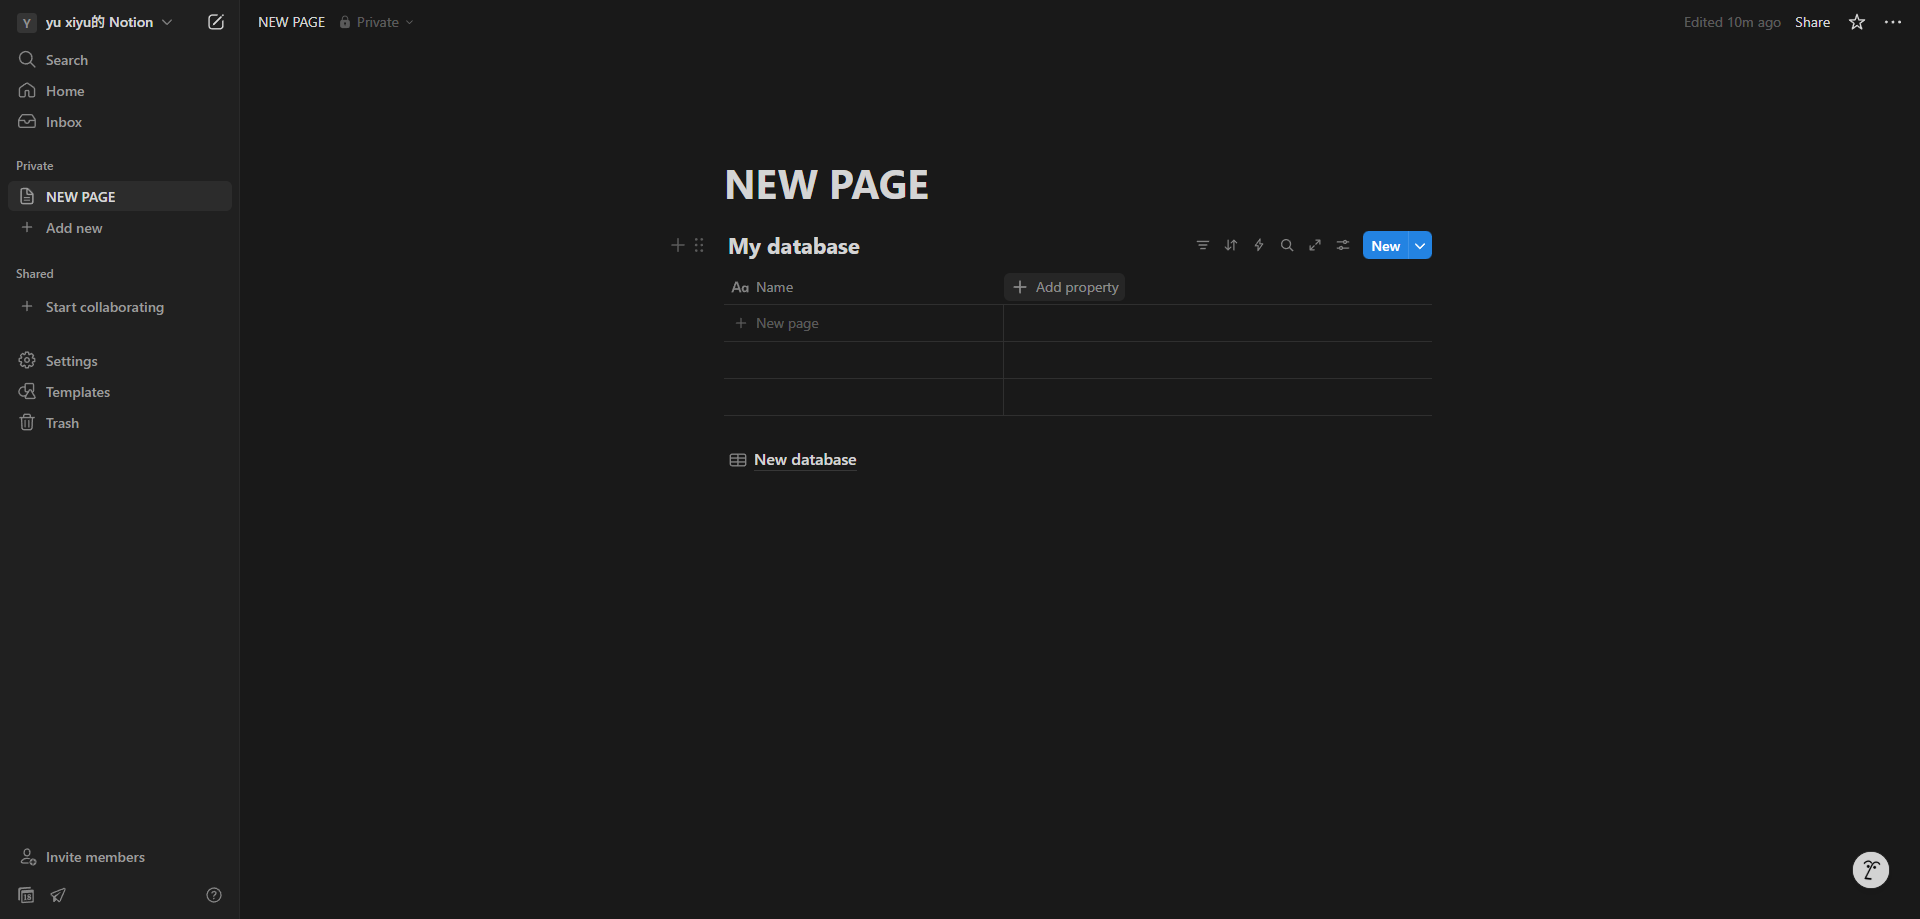Open Settings from the sidebar
Screen dimensions: 1920x919
click(x=120, y=361)
